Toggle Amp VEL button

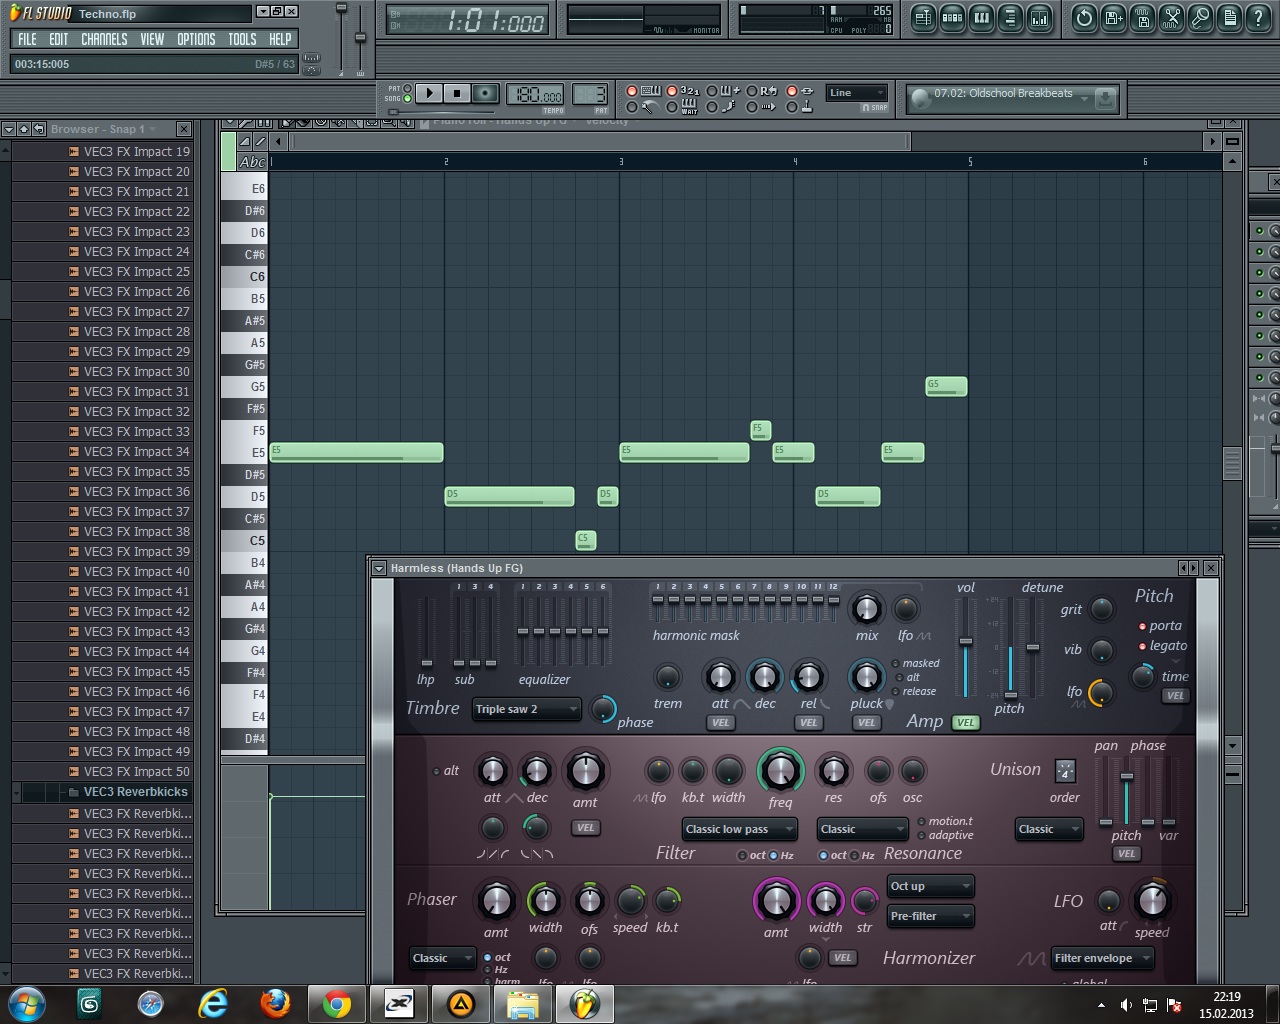click(x=965, y=722)
